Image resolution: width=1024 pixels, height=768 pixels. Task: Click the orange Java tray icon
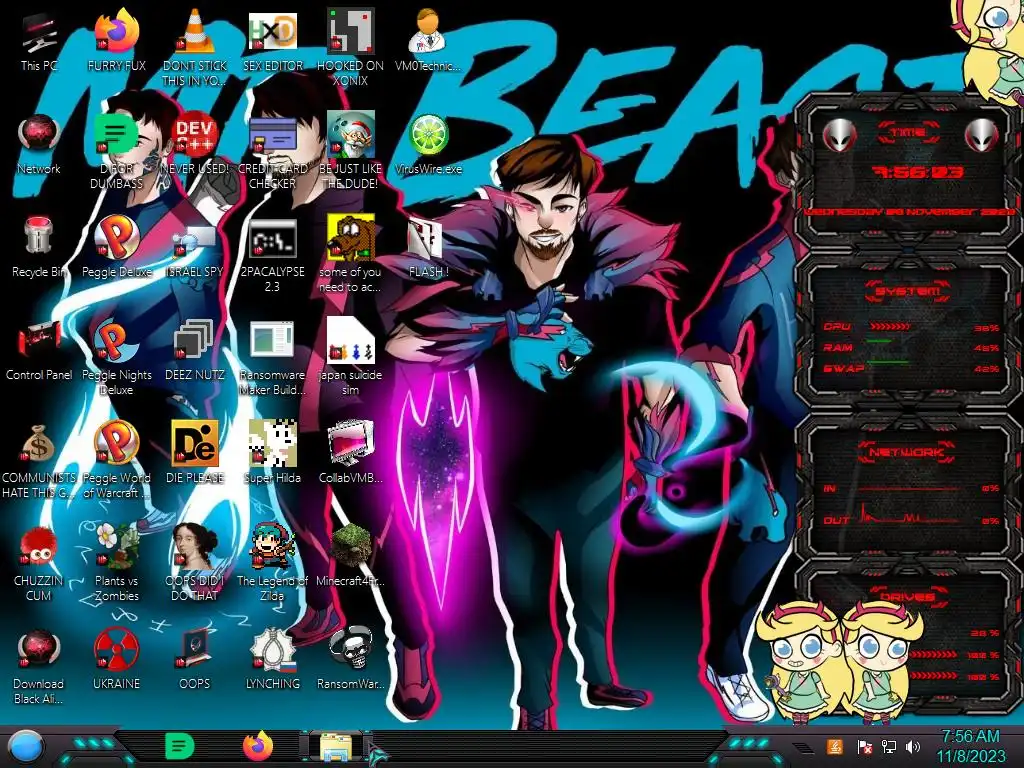point(835,746)
